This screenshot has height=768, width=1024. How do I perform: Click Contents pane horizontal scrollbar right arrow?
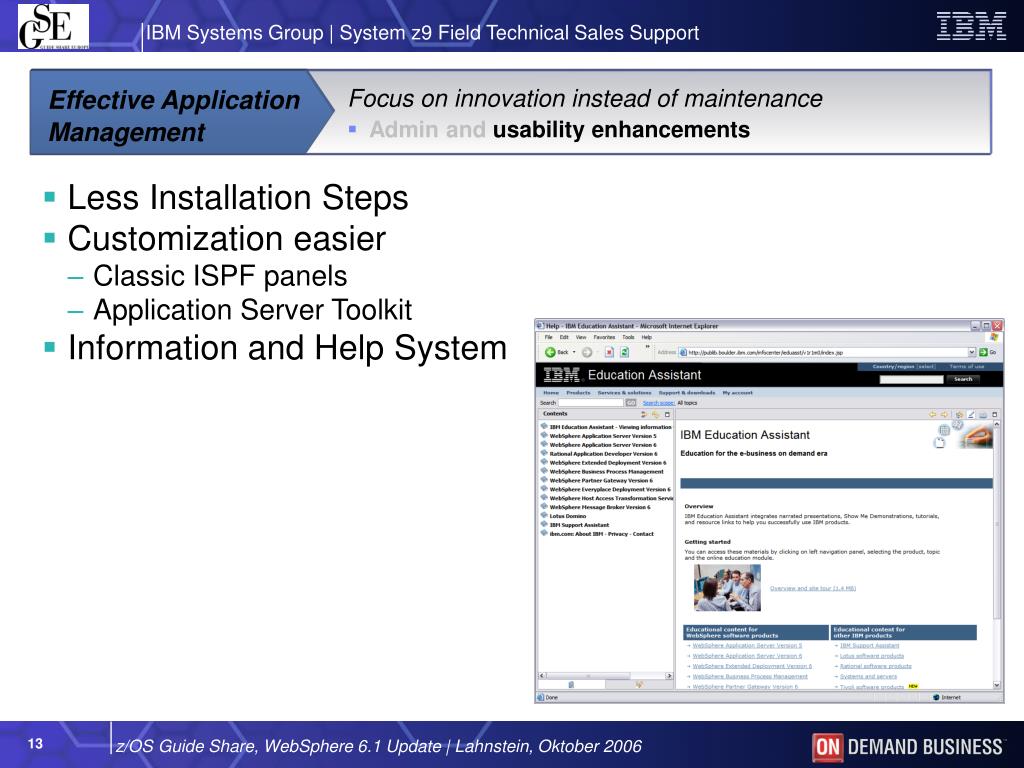(x=669, y=676)
